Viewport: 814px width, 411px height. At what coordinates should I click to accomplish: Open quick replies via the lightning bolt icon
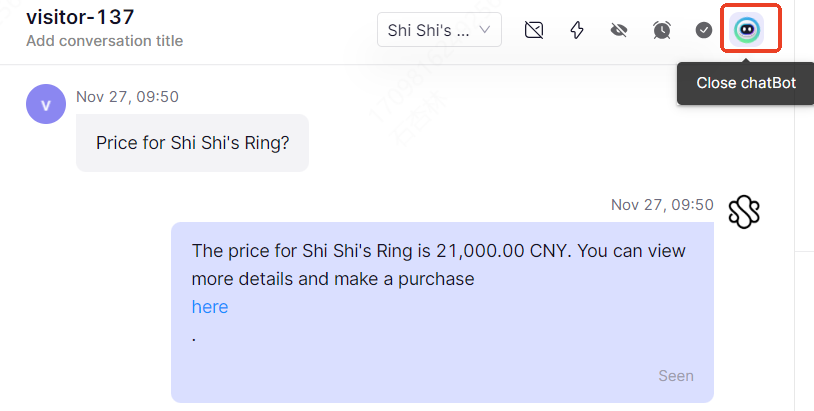coord(577,30)
